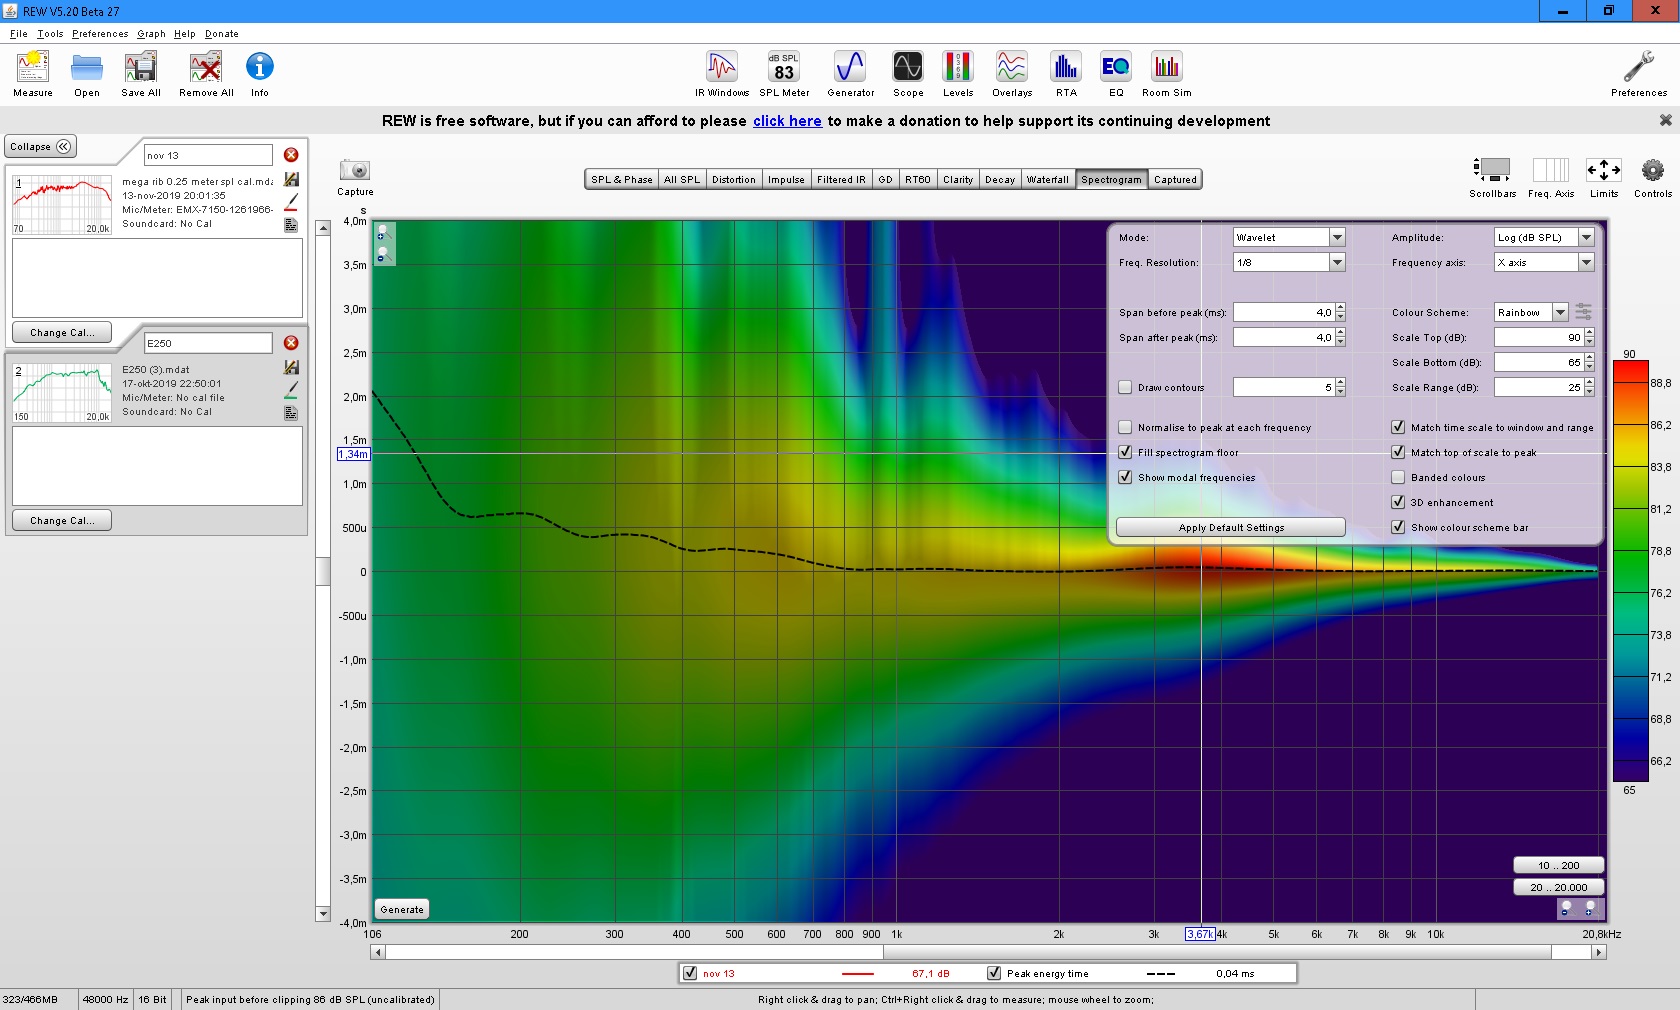Enable Draw contours checkbox

coord(1125,387)
